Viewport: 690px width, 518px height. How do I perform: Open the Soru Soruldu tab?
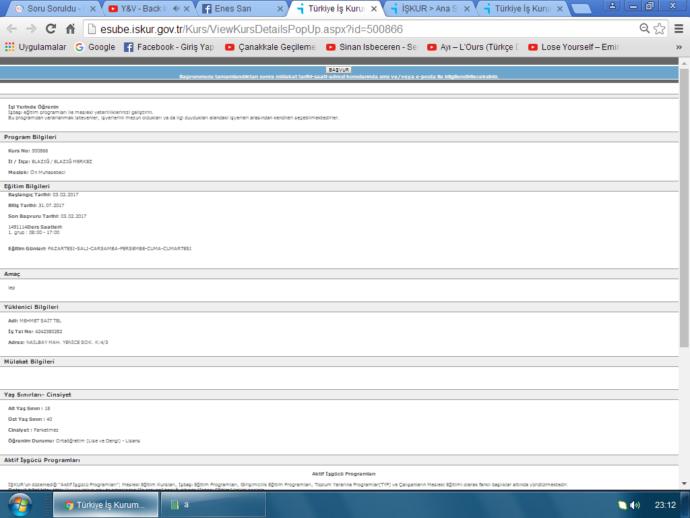click(x=51, y=8)
